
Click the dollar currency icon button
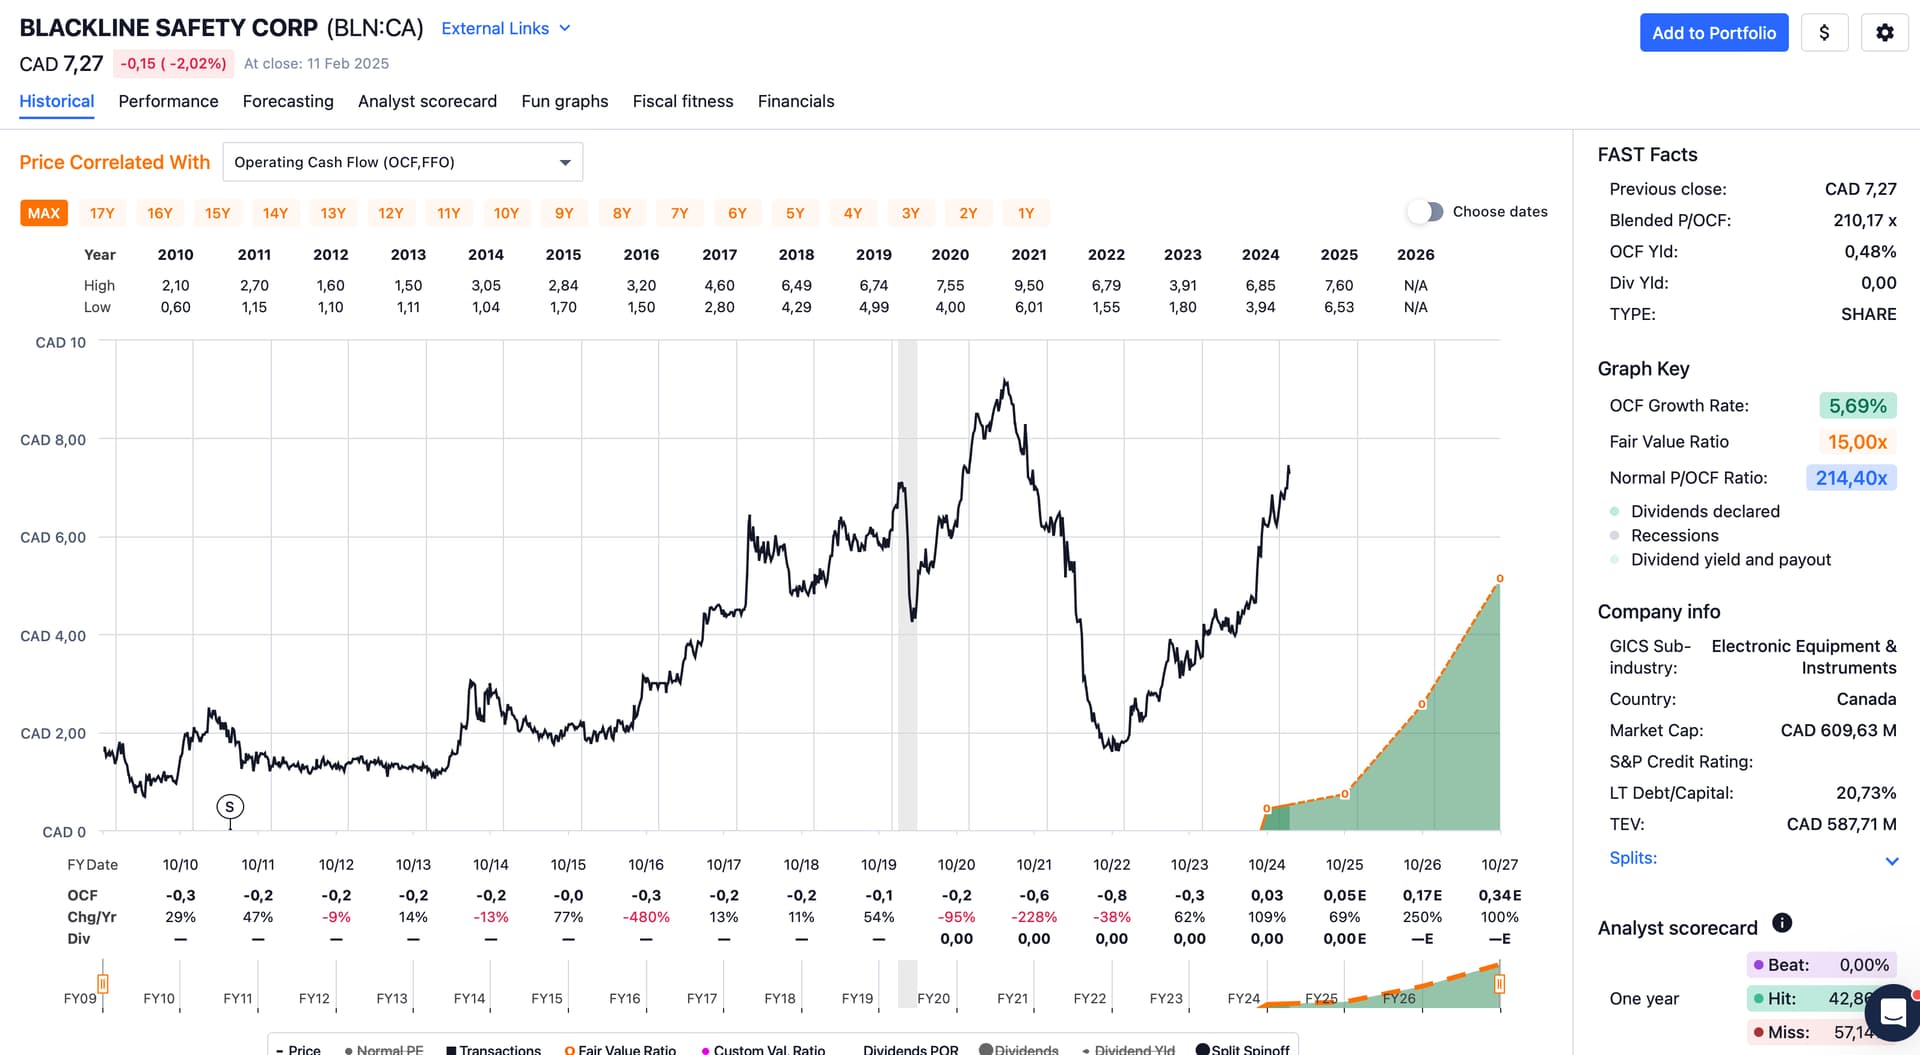[1824, 33]
